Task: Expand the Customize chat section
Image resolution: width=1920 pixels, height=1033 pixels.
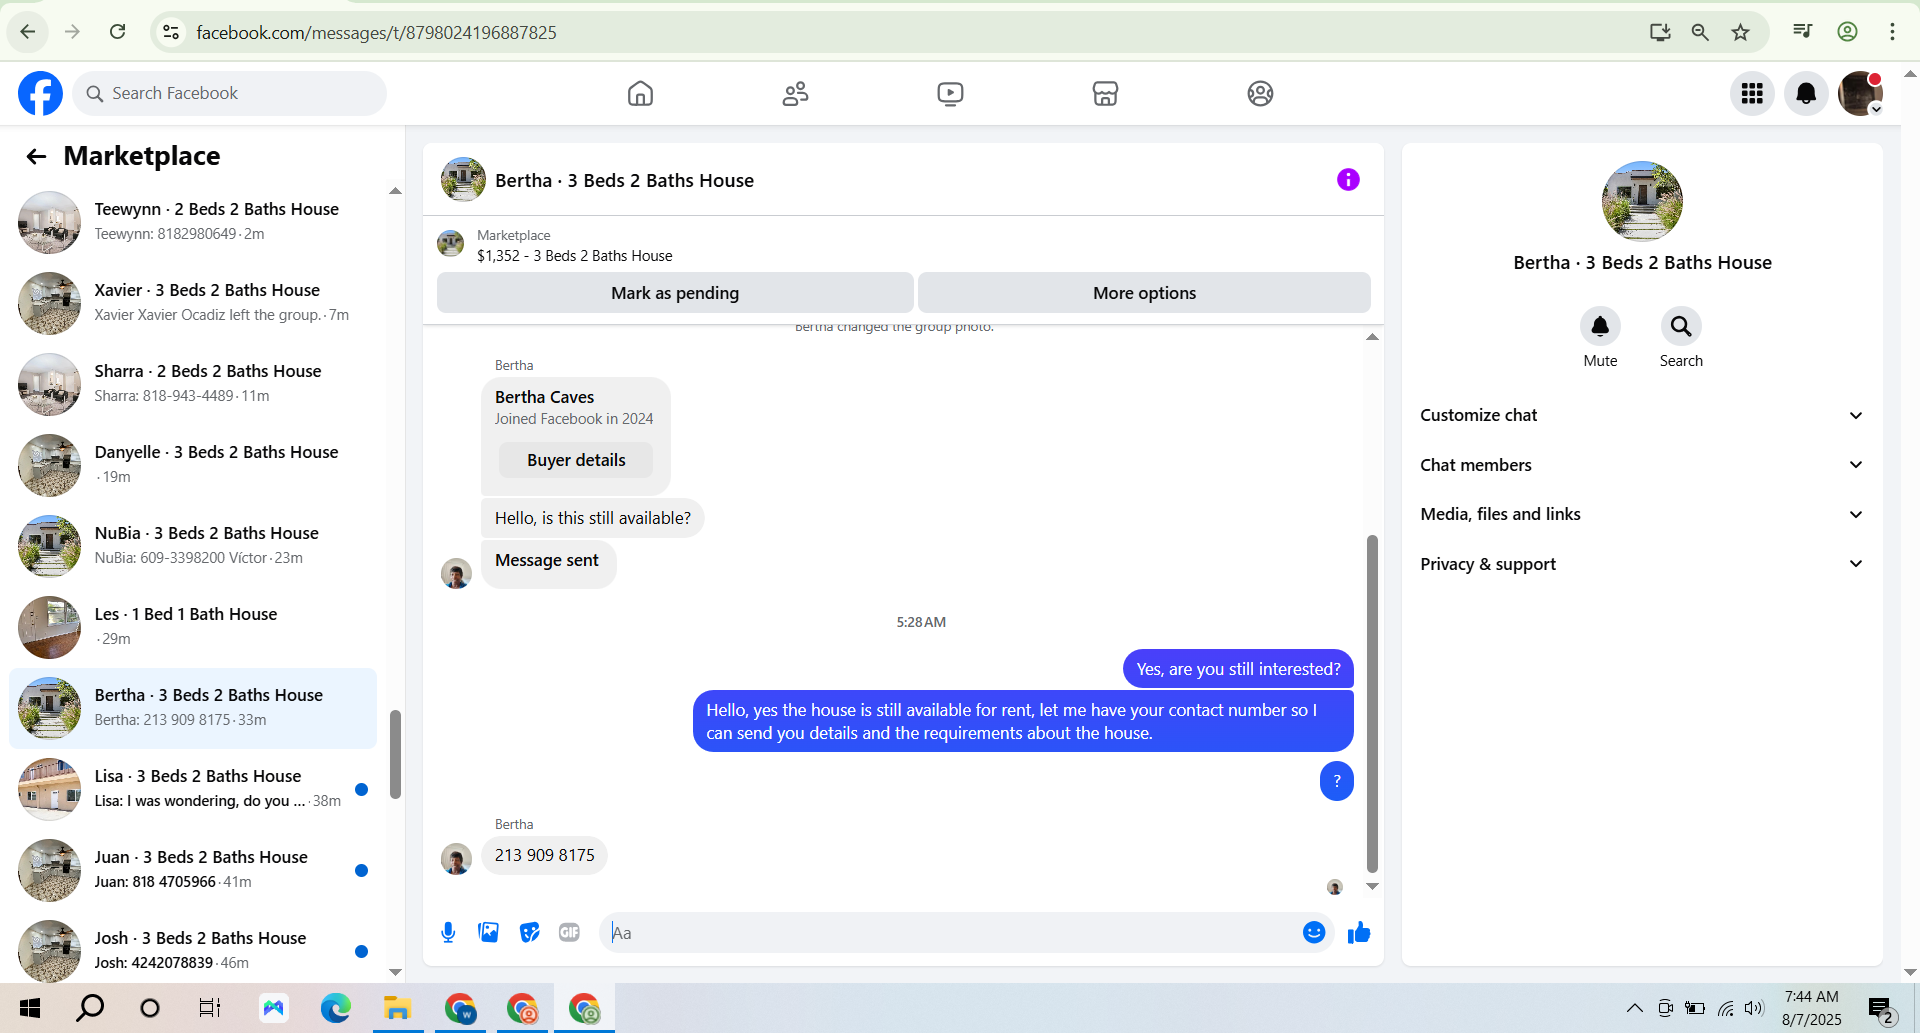Action: (1642, 415)
